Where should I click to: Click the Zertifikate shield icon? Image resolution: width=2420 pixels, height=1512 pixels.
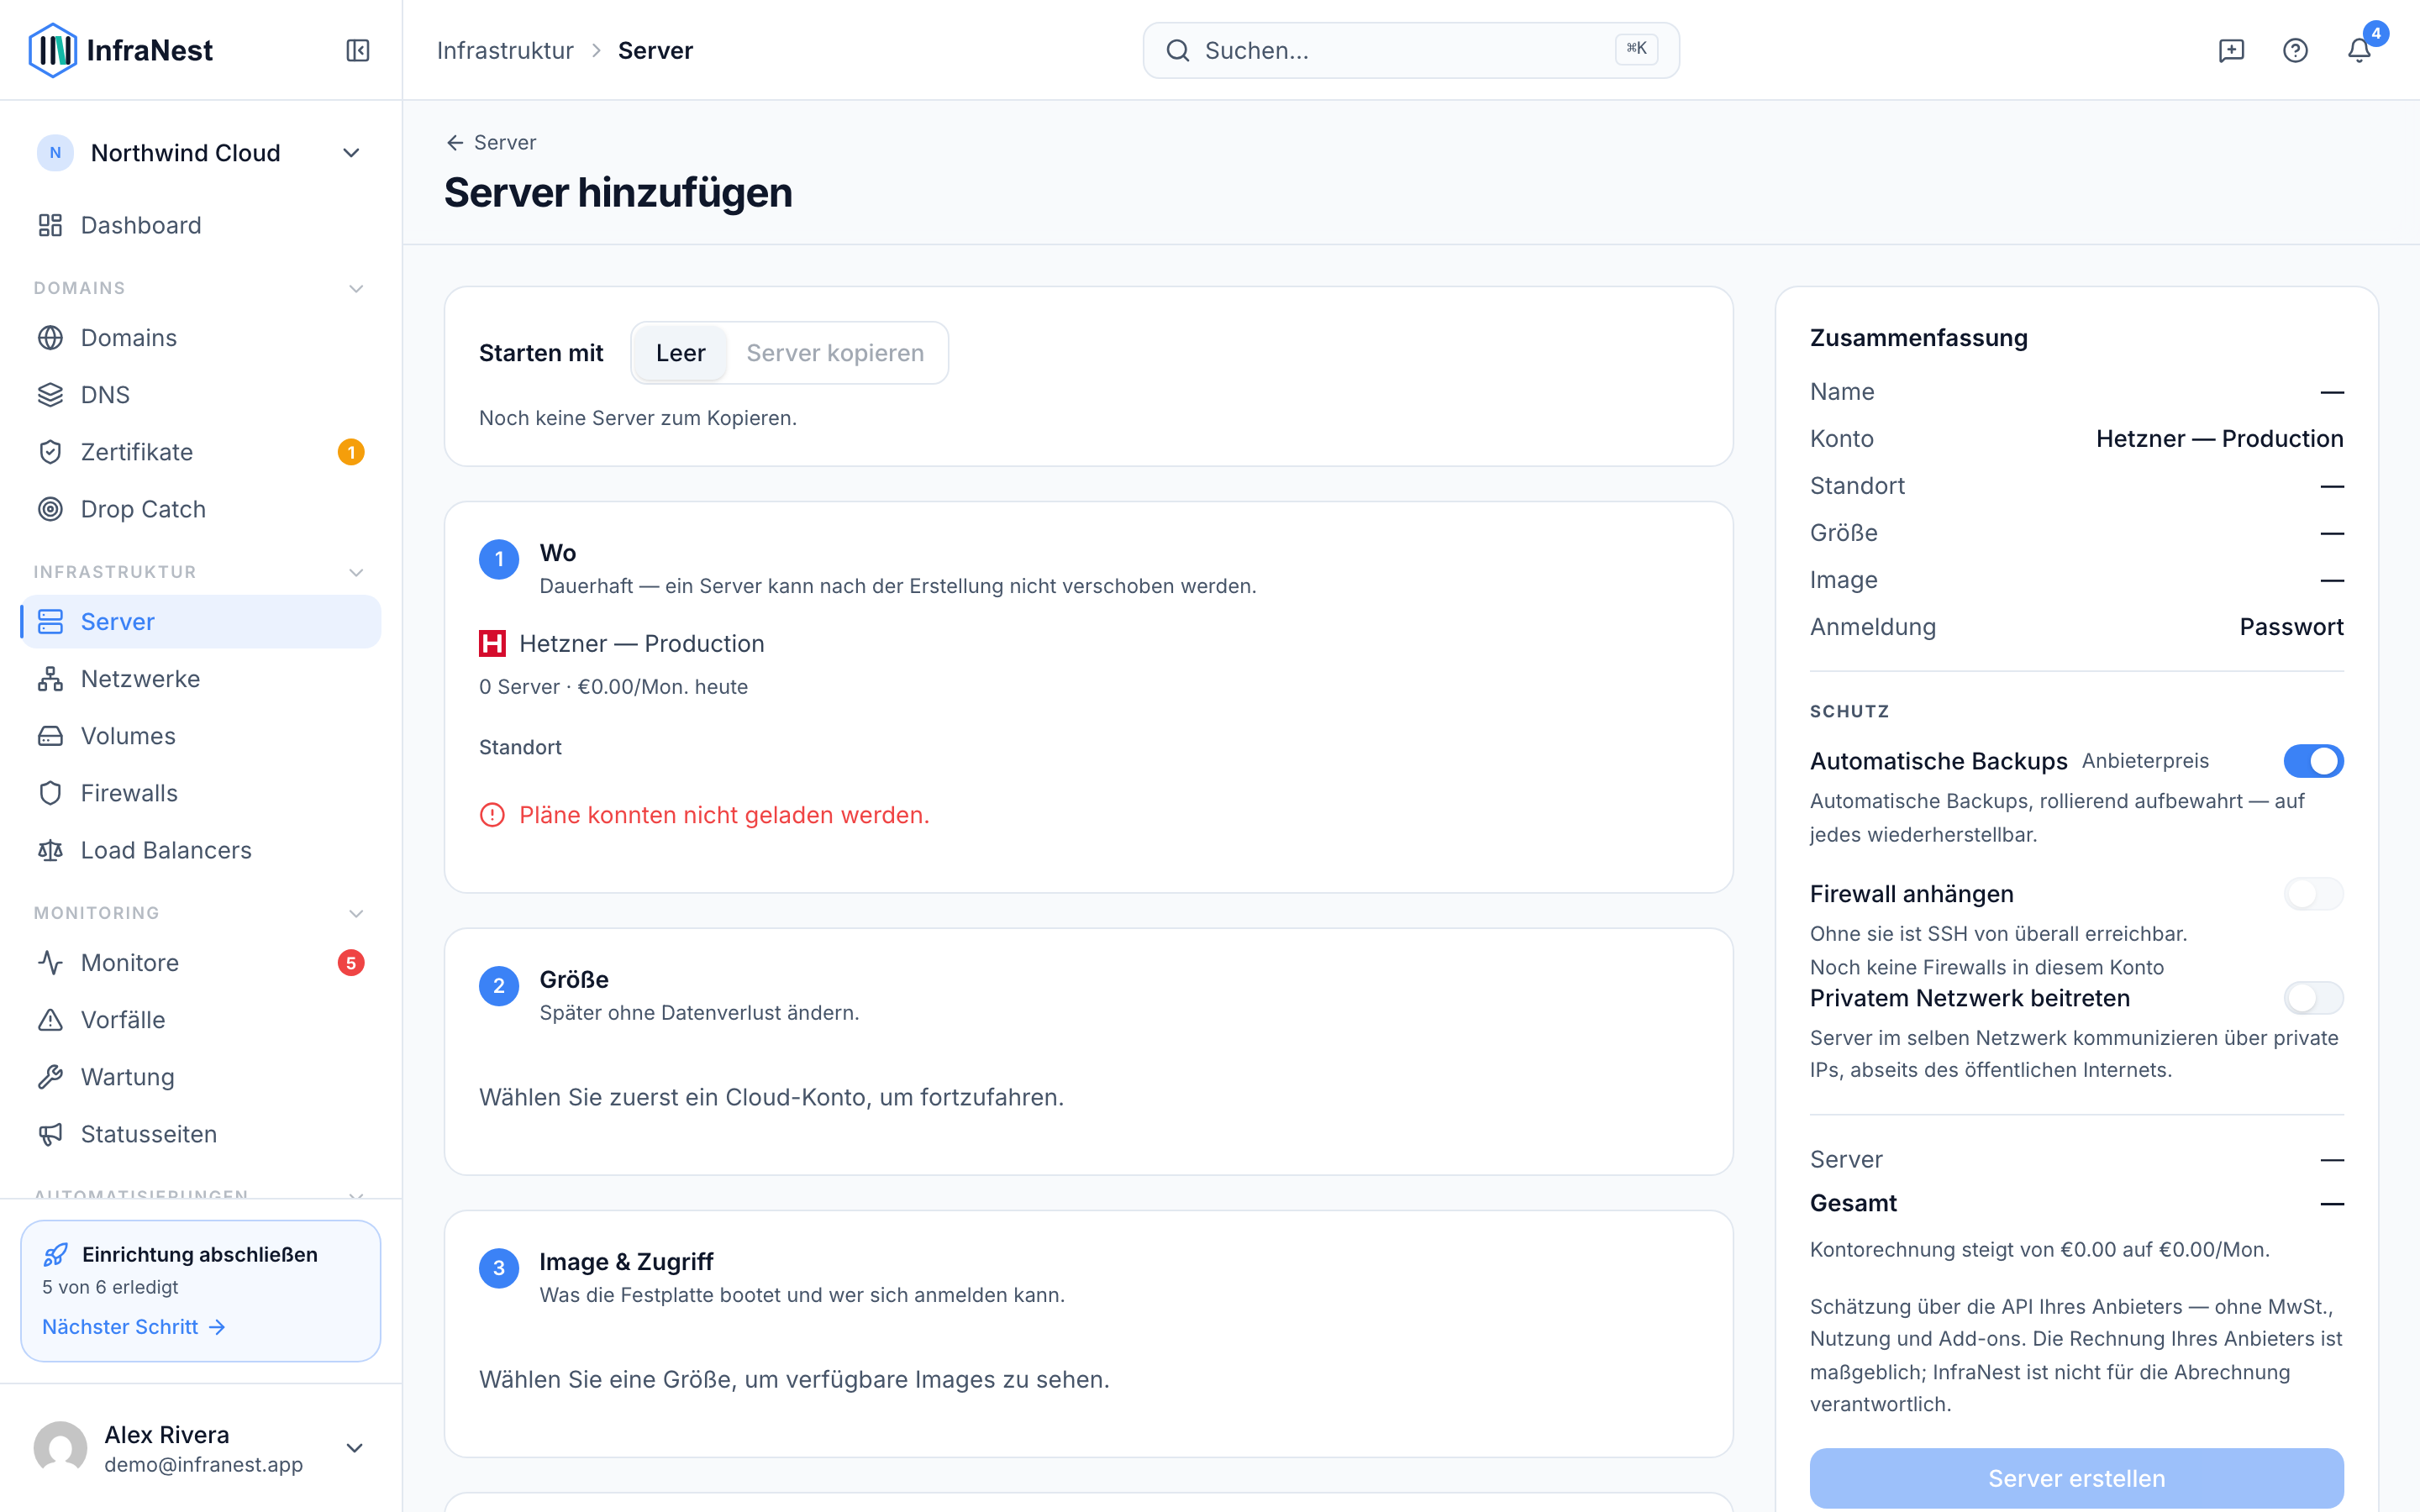[50, 452]
